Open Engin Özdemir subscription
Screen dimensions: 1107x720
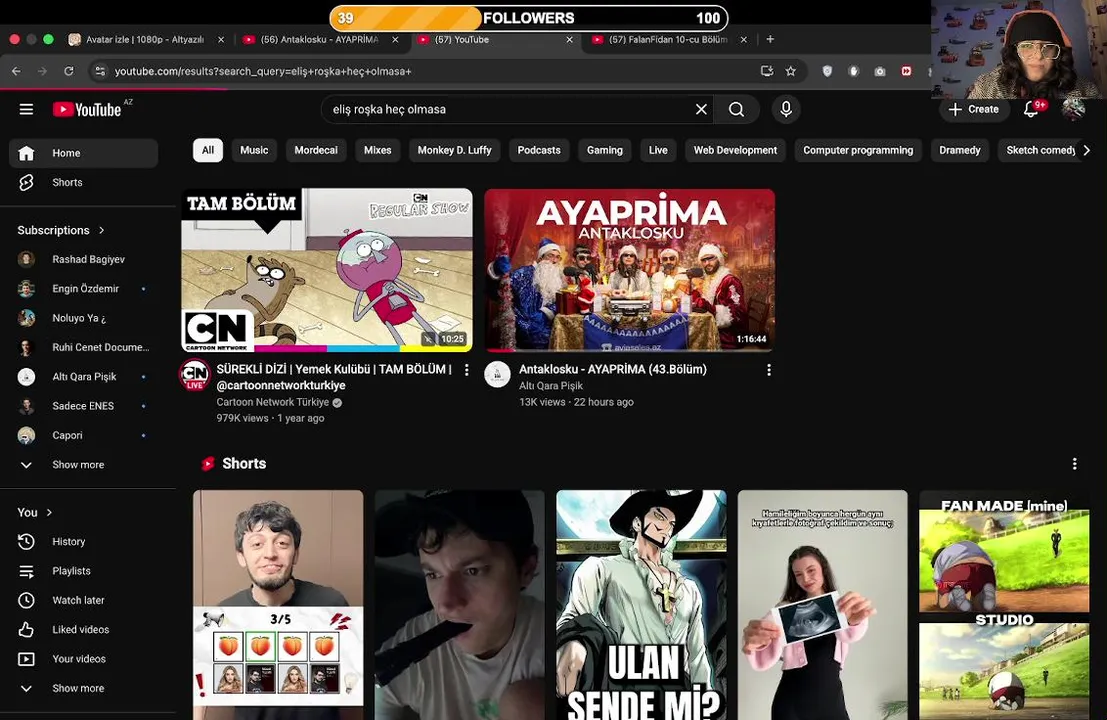pos(83,289)
